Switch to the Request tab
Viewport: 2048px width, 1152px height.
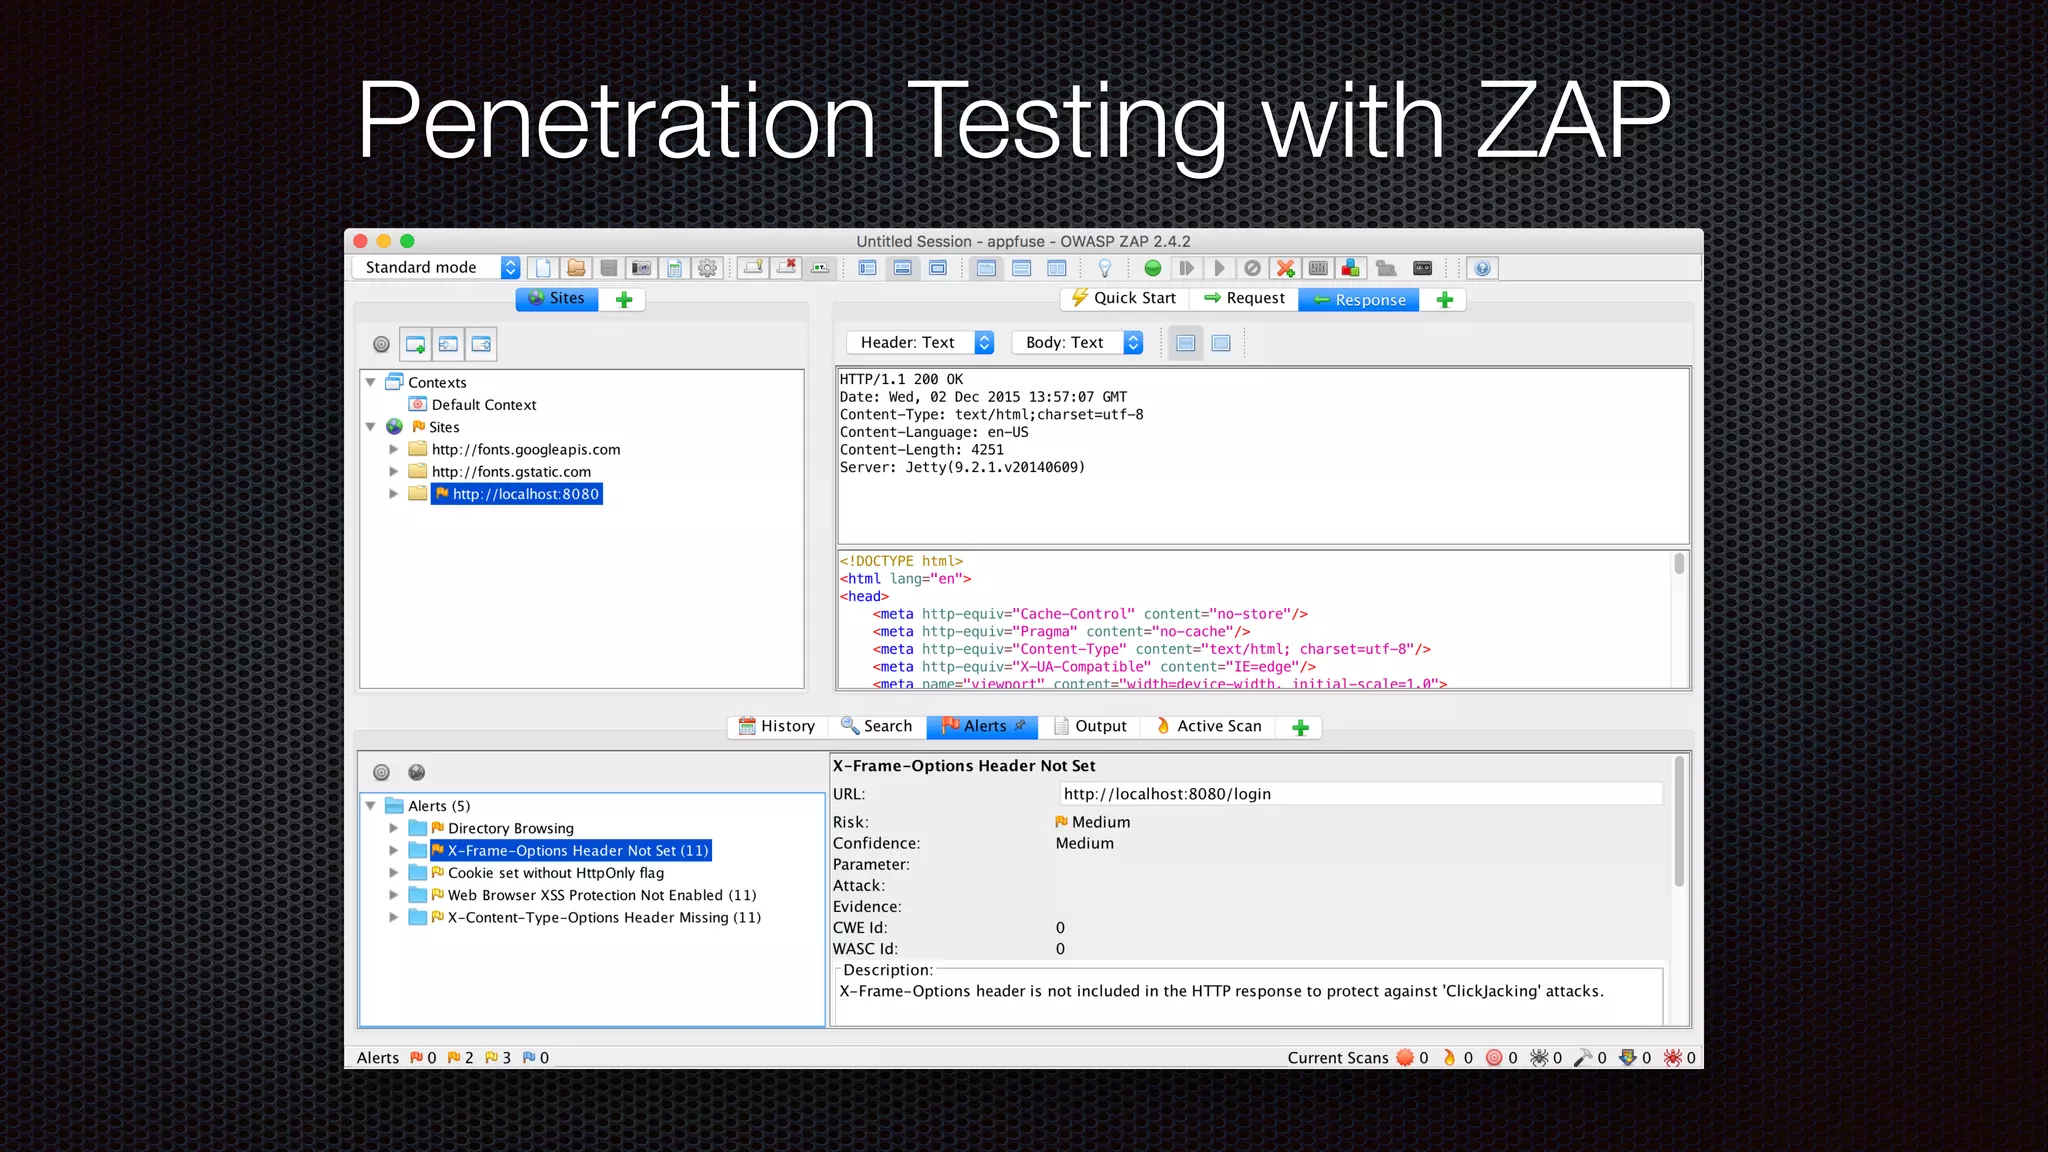(1245, 298)
